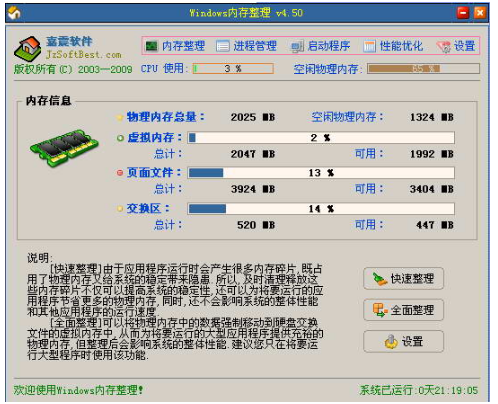Click the top 设置 tools icon
Viewport: 498px width, 404px height.
(444, 47)
